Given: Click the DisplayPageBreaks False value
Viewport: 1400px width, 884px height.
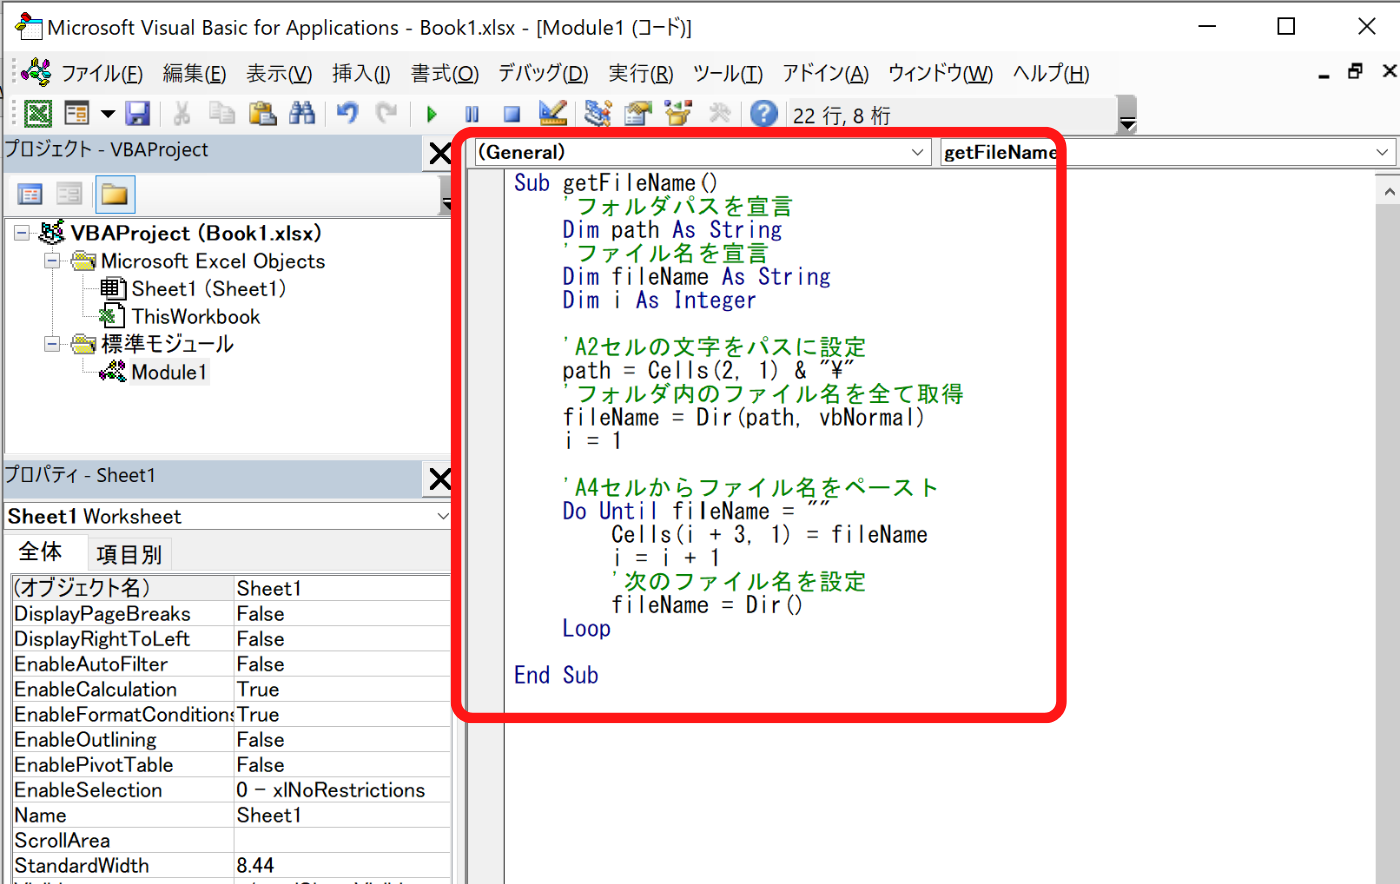Looking at the screenshot, I should pyautogui.click(x=342, y=613).
